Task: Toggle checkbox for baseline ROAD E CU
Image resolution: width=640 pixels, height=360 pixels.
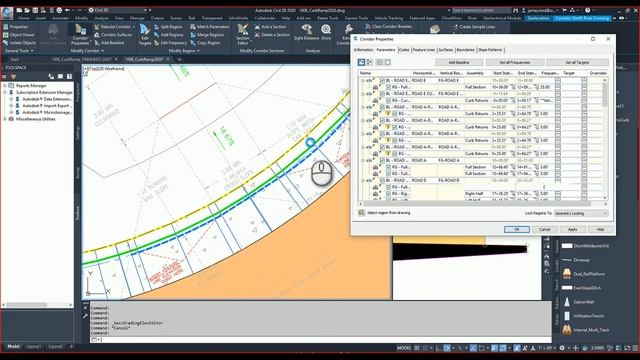Action: (382, 94)
